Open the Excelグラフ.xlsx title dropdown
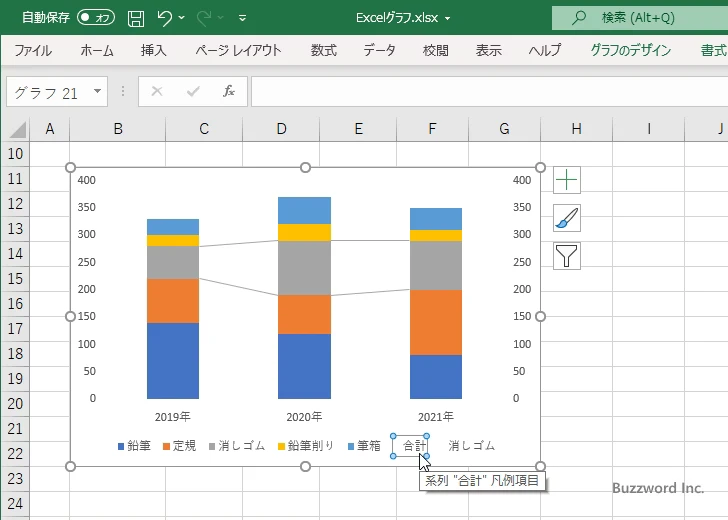Viewport: 728px width, 520px height. click(448, 19)
